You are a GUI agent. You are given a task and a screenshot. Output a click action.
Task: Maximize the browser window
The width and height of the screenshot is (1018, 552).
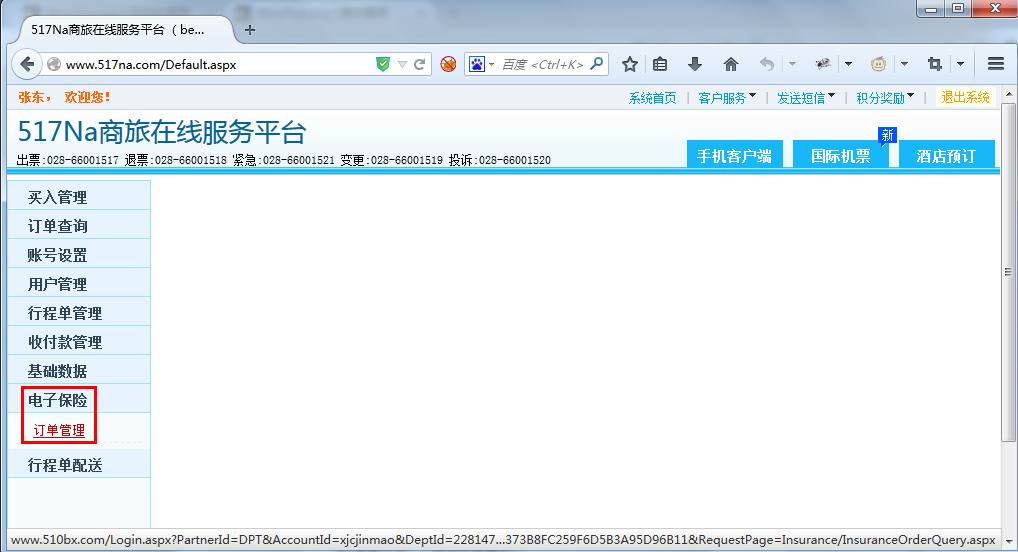click(x=958, y=8)
